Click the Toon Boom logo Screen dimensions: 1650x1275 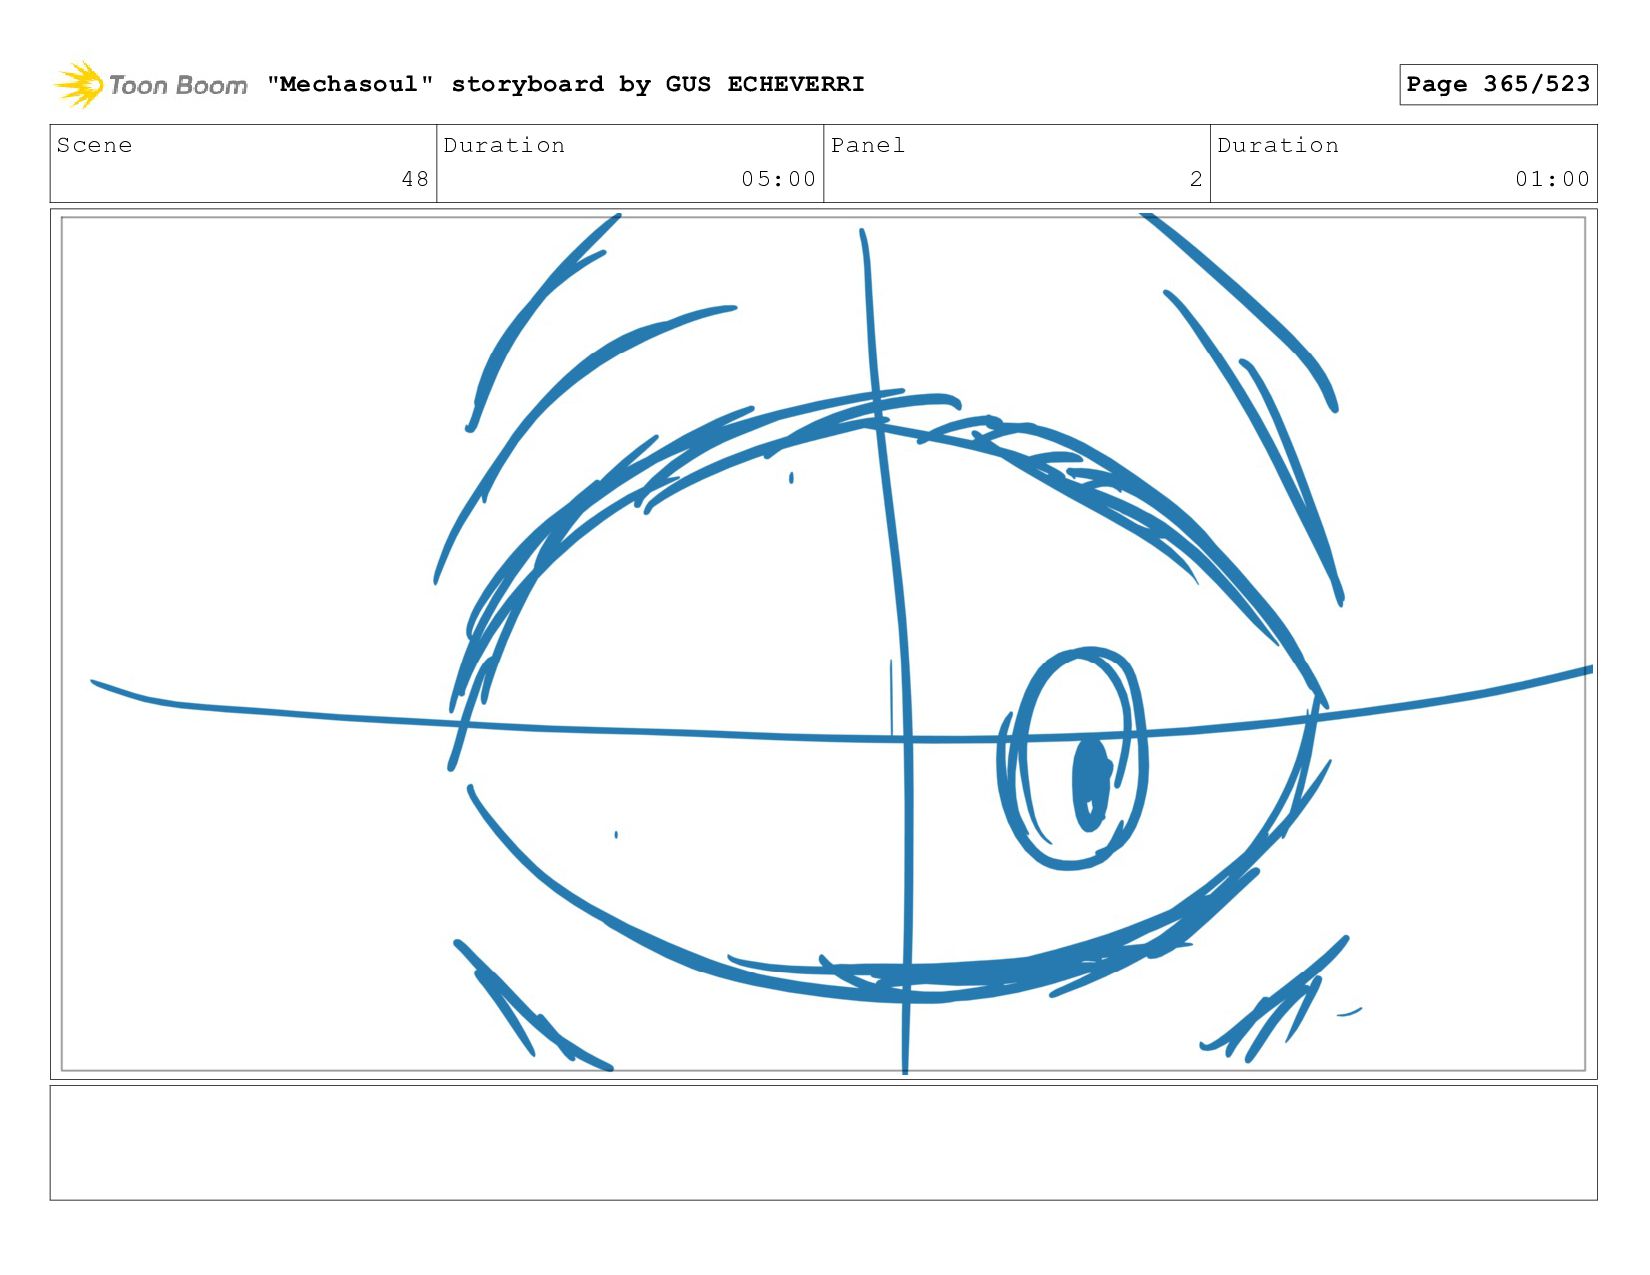click(x=150, y=85)
